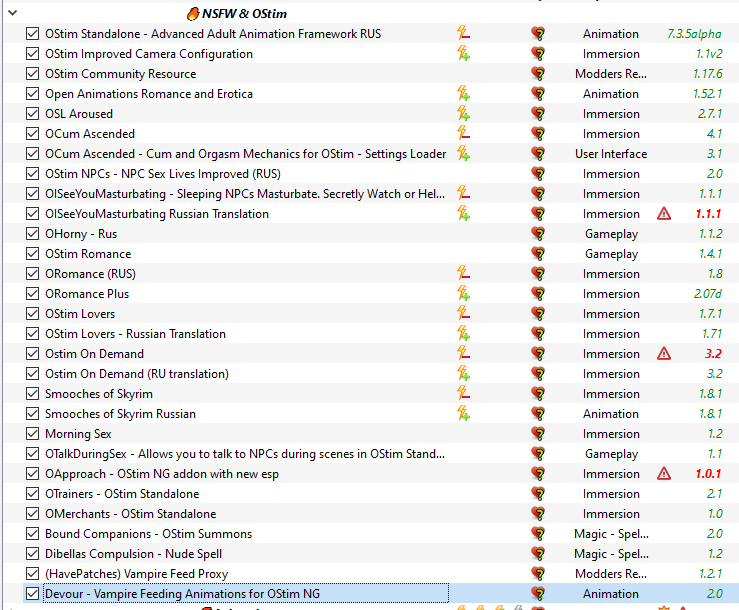Click conflict icon on OStim Improved Camera Configuration
The image size is (739, 610).
coord(463,53)
